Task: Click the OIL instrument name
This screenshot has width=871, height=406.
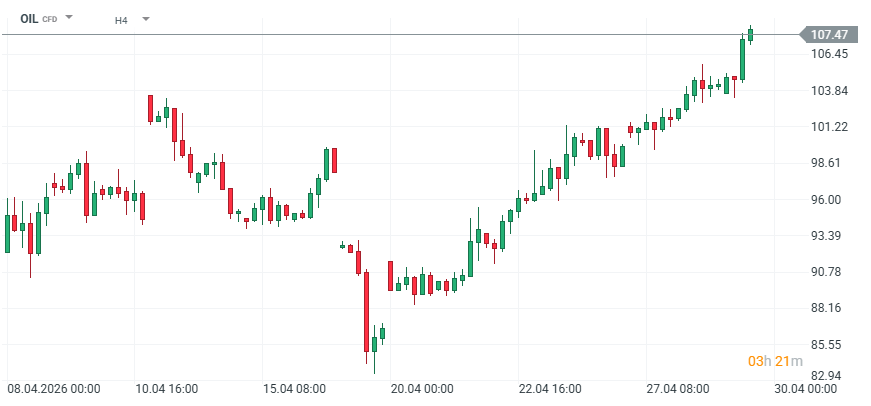Action: coord(29,19)
